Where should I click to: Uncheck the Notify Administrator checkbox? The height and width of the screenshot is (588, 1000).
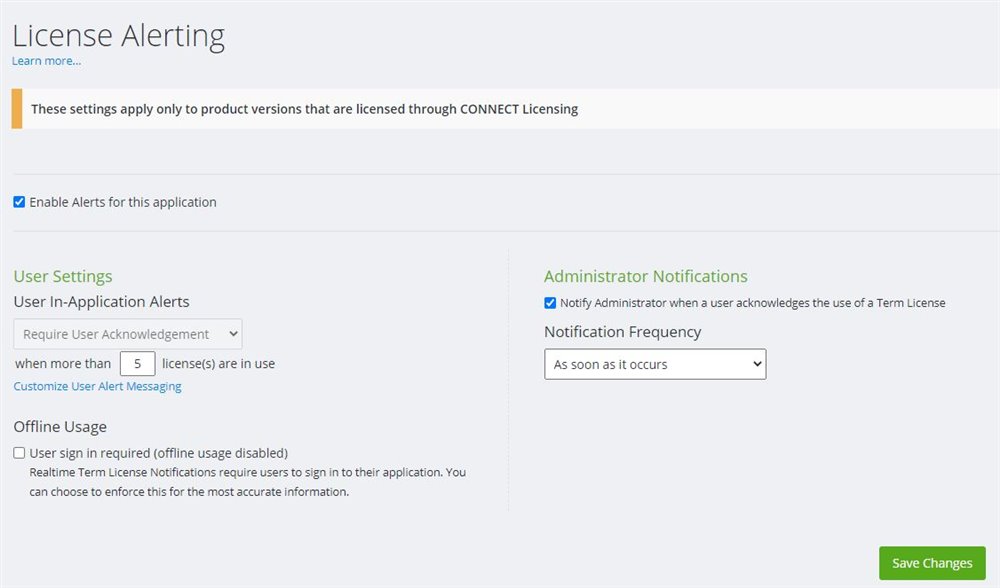tap(550, 303)
